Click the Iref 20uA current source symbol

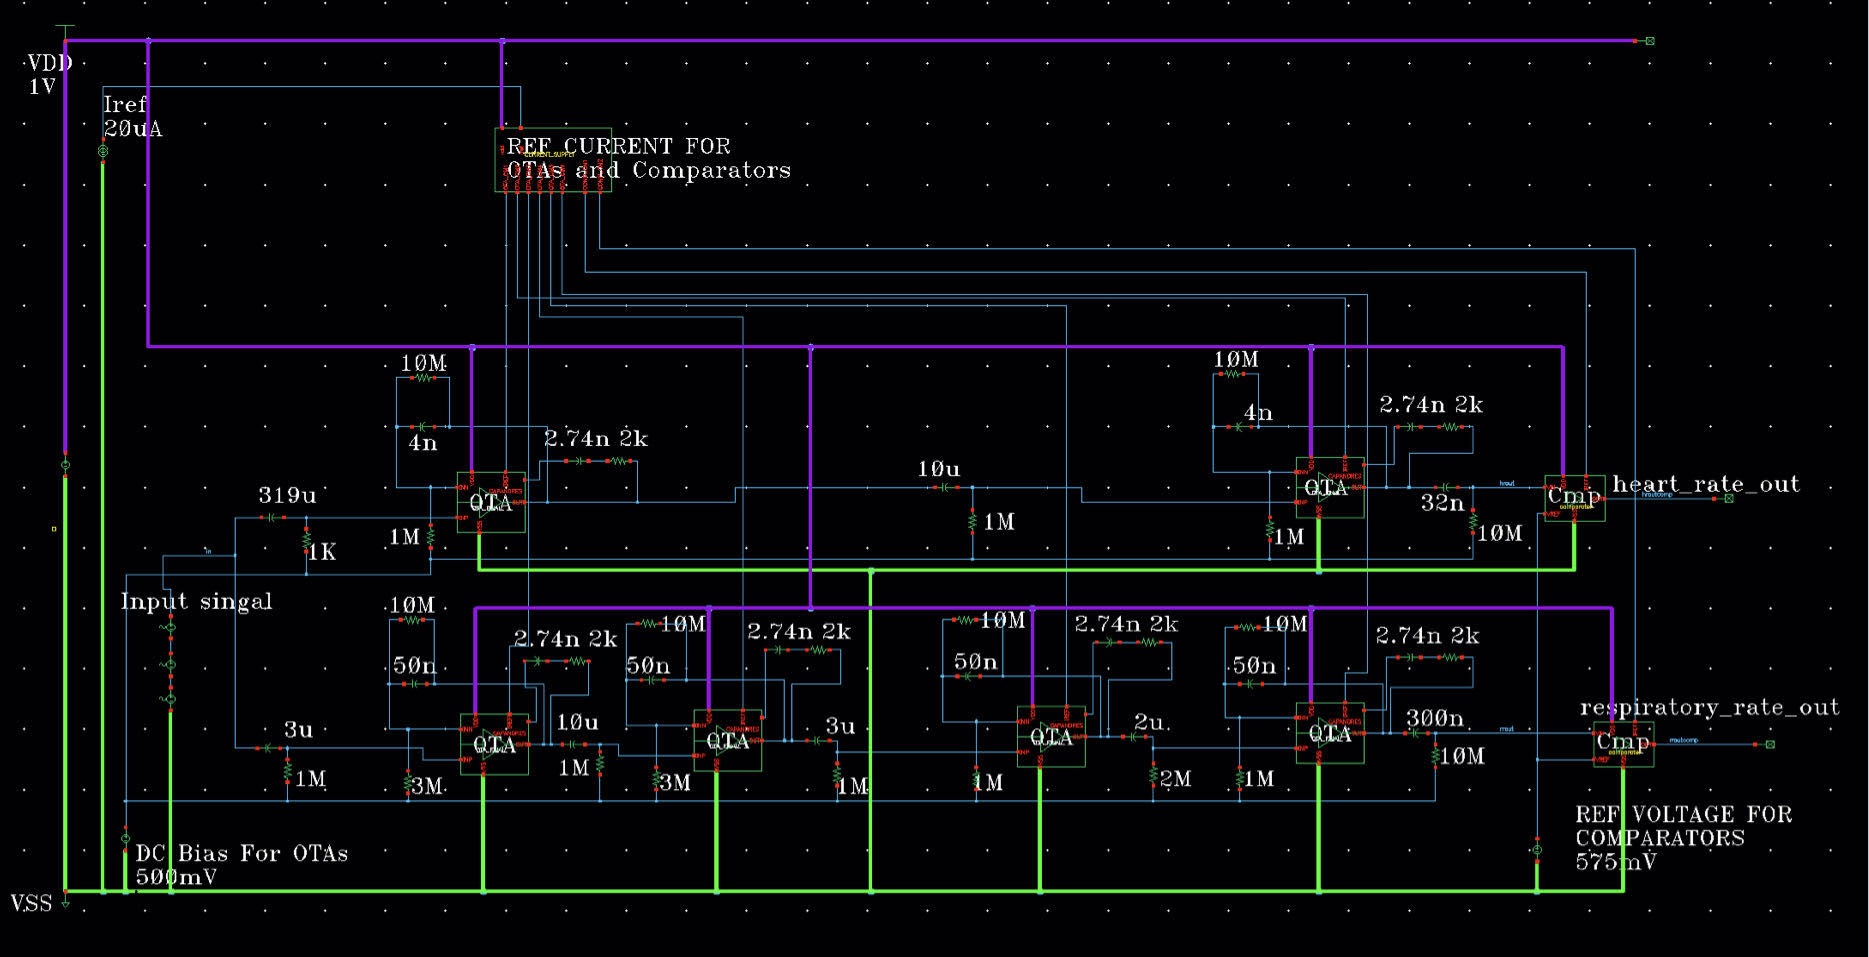103,151
